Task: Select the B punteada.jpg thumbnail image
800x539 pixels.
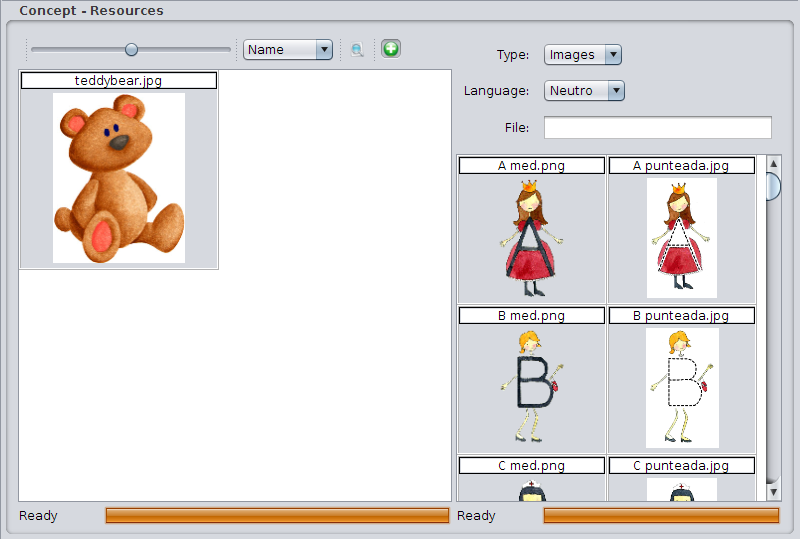Action: point(682,388)
